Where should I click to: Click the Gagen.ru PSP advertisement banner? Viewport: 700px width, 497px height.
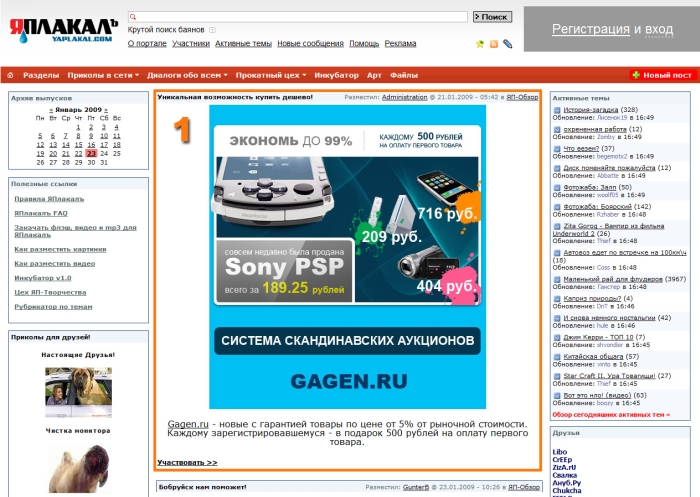tap(347, 256)
